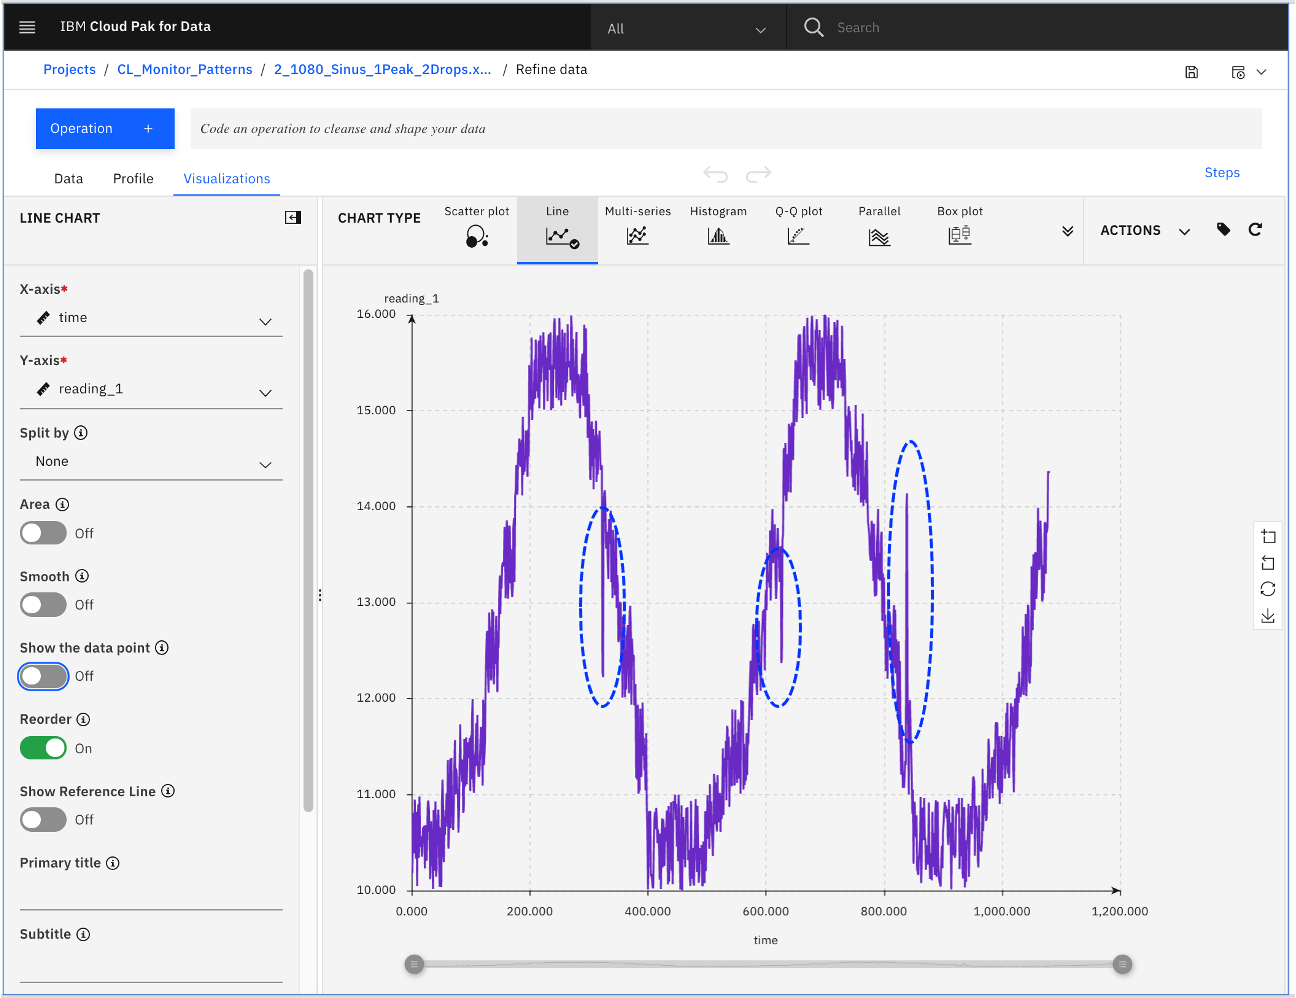Enable the Show Reference Line toggle
Viewport: 1296px width, 998px height.
[x=43, y=820]
